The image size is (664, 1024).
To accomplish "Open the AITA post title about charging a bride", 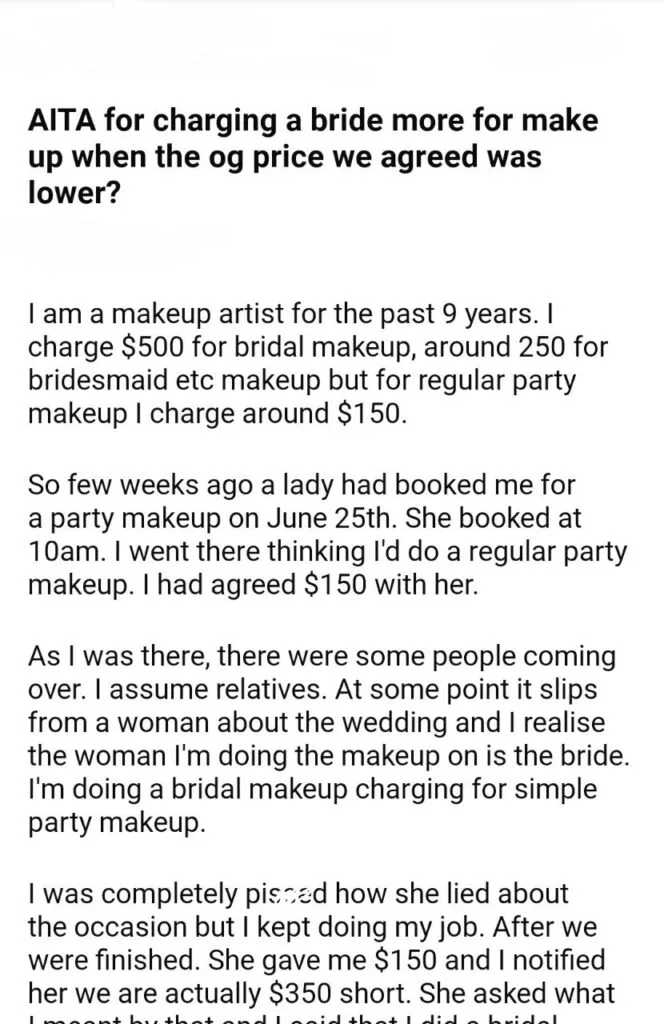I will tap(313, 157).
